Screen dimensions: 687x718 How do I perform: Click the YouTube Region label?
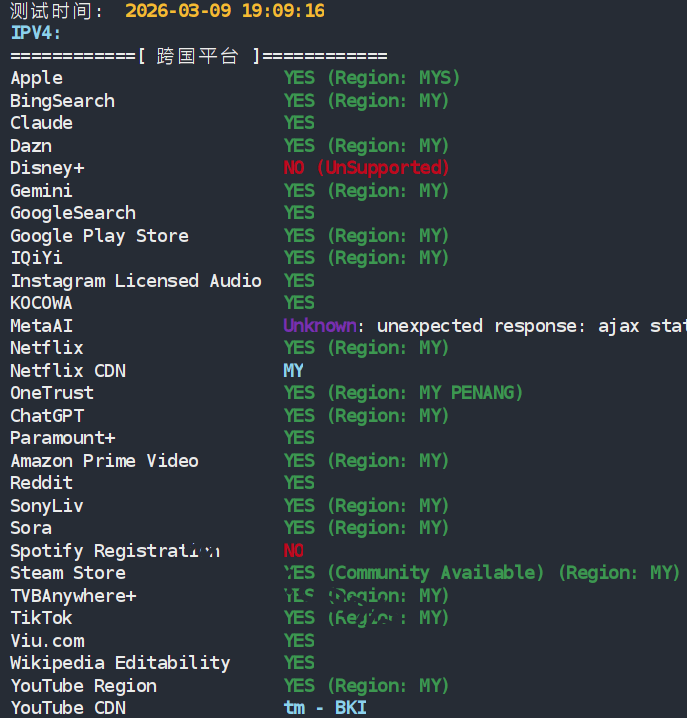(83, 686)
